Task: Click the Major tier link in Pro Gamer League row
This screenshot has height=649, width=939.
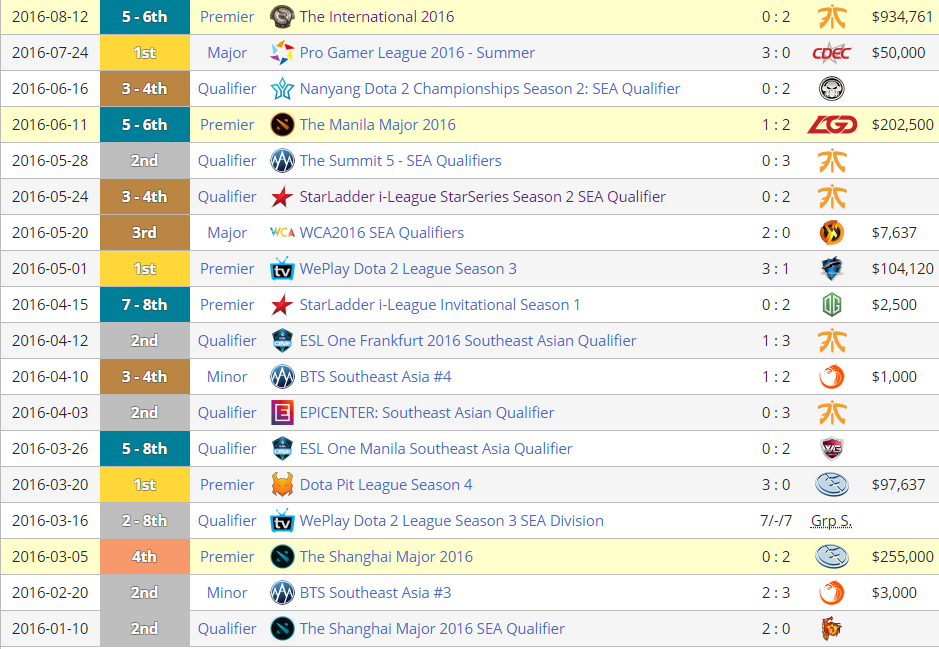Action: 227,53
